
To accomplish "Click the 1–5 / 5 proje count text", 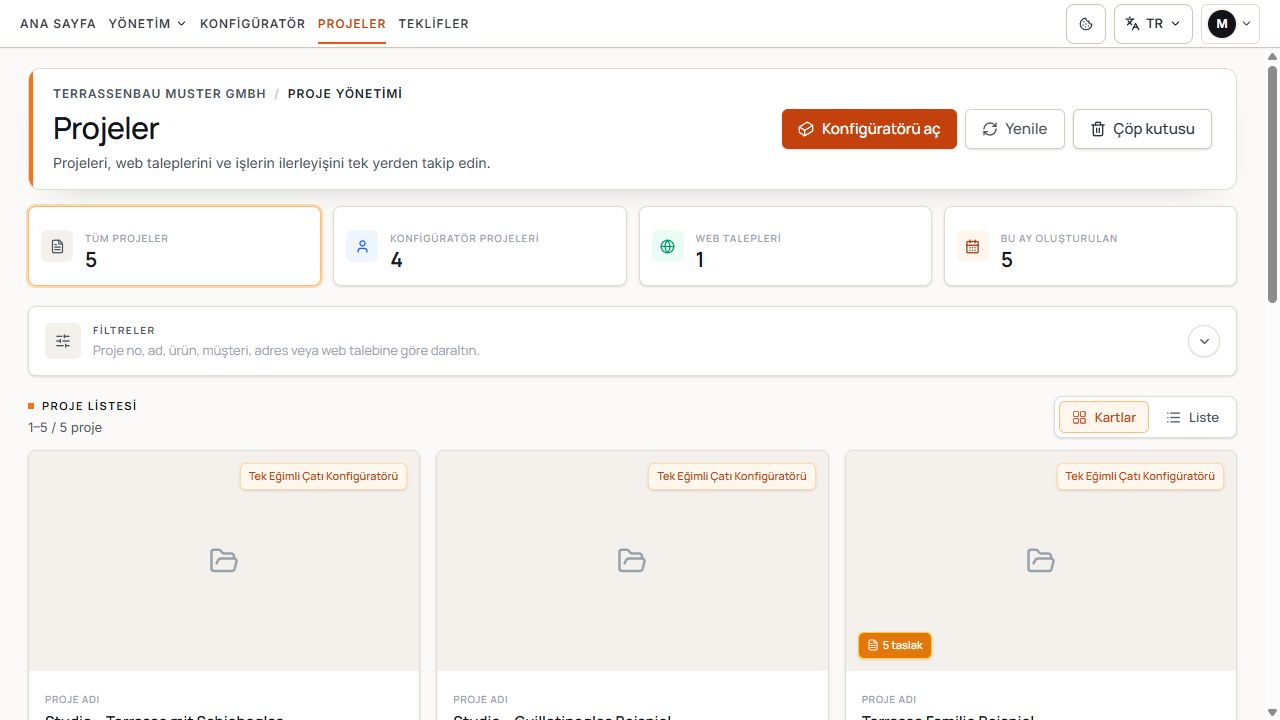I will tap(65, 428).
